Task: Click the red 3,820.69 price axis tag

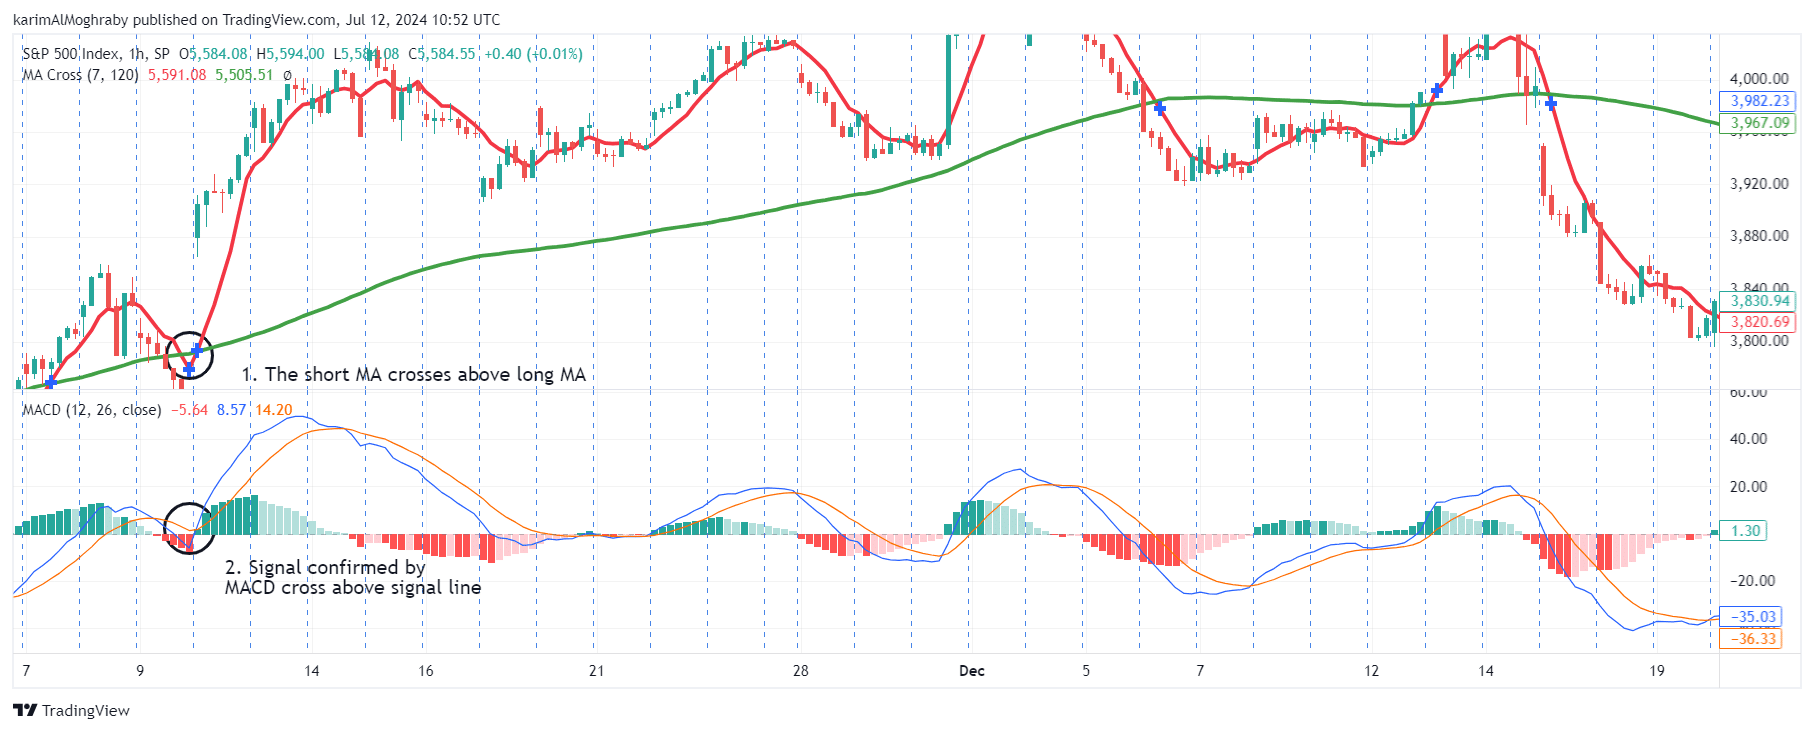Action: (x=1759, y=322)
